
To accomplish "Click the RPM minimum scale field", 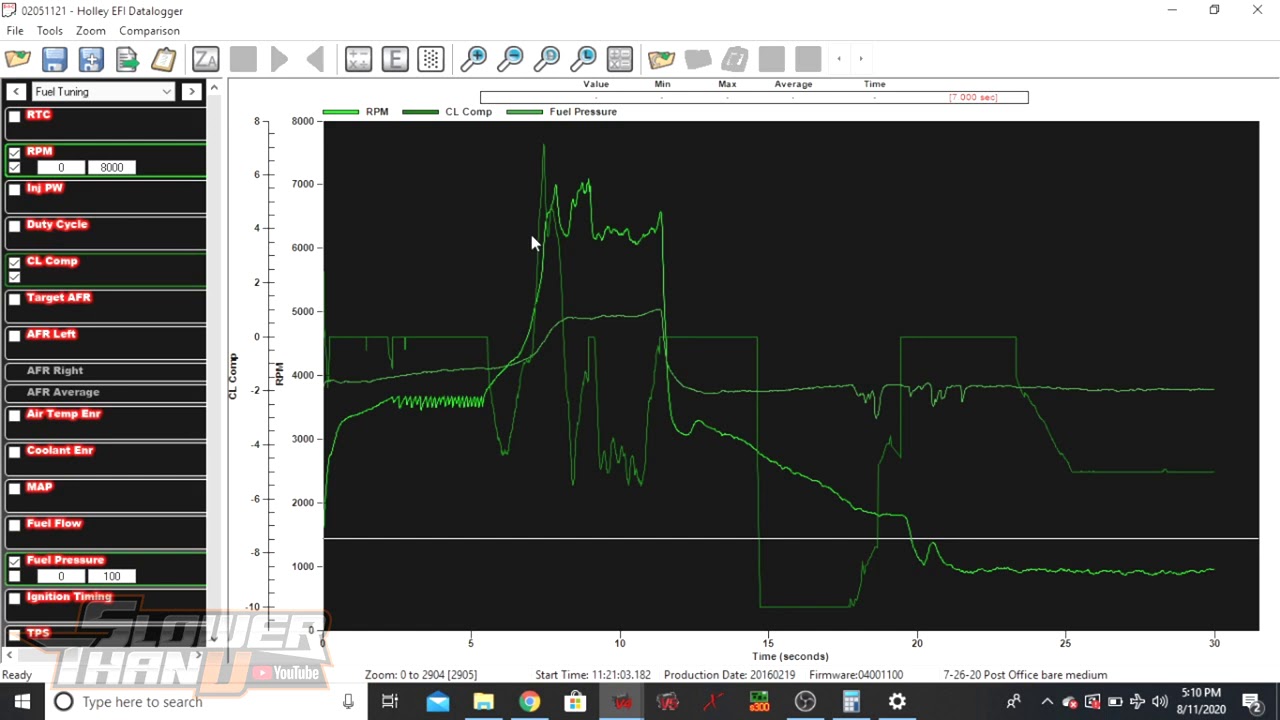I will [x=61, y=167].
